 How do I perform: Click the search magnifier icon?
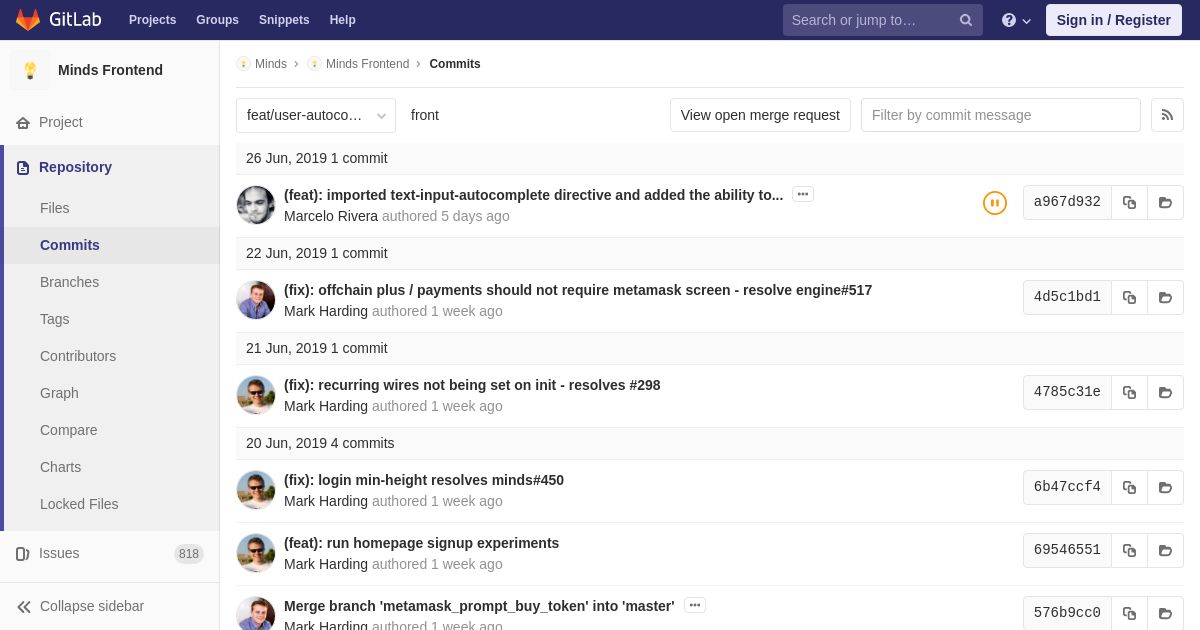[x=966, y=20]
